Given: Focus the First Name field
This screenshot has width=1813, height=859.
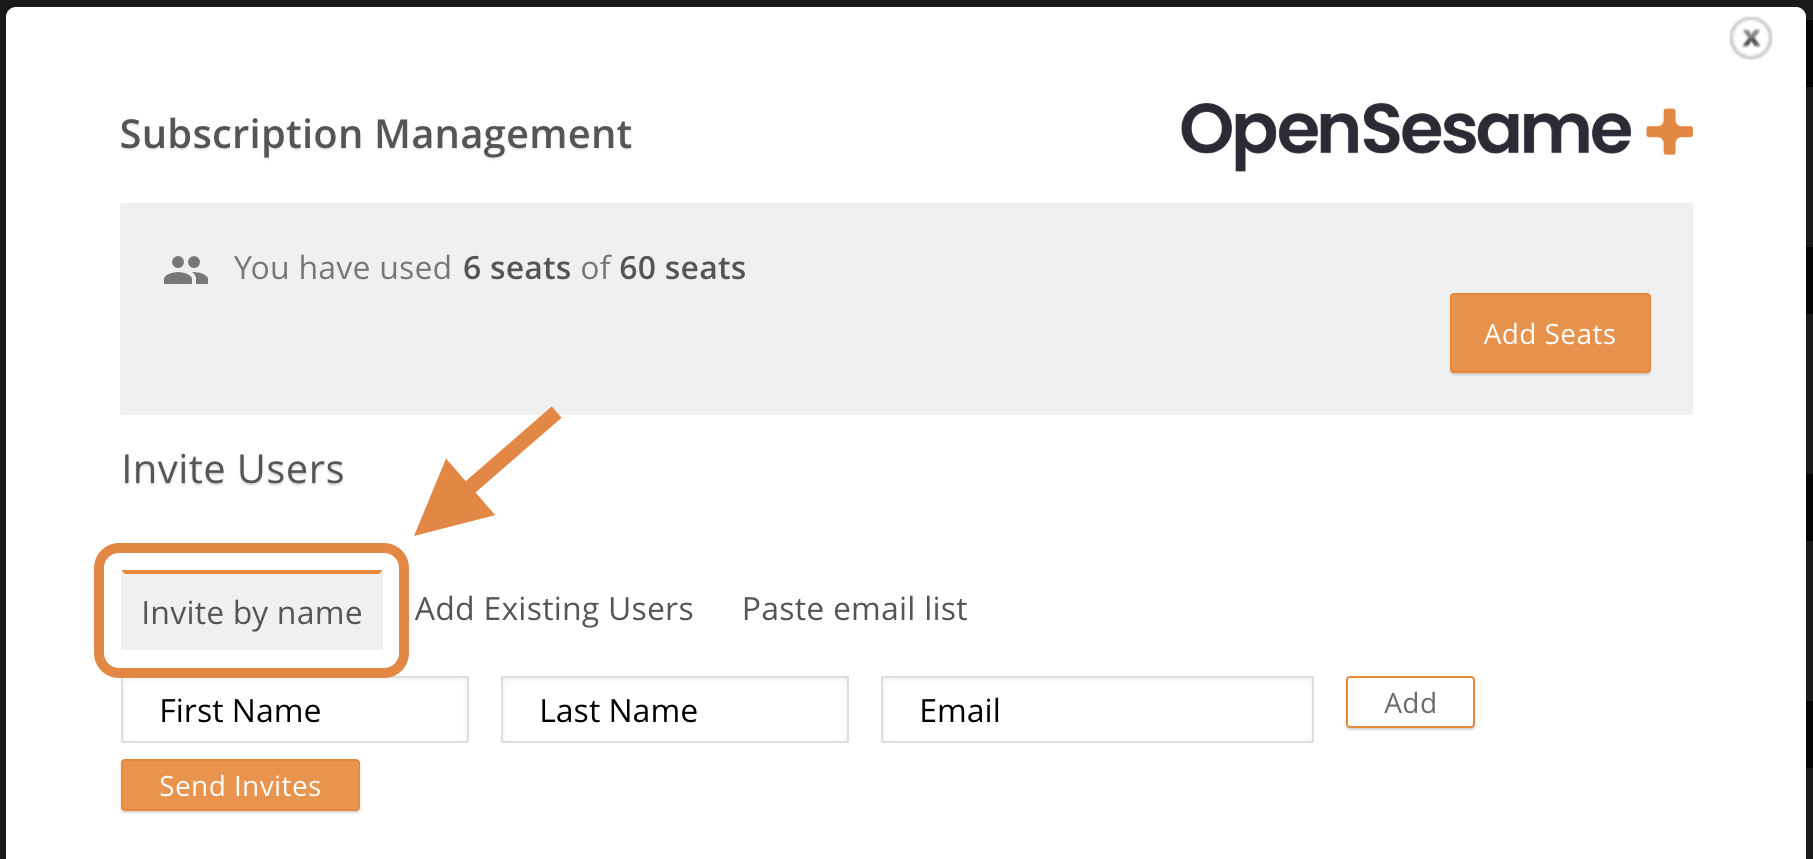Looking at the screenshot, I should (295, 710).
